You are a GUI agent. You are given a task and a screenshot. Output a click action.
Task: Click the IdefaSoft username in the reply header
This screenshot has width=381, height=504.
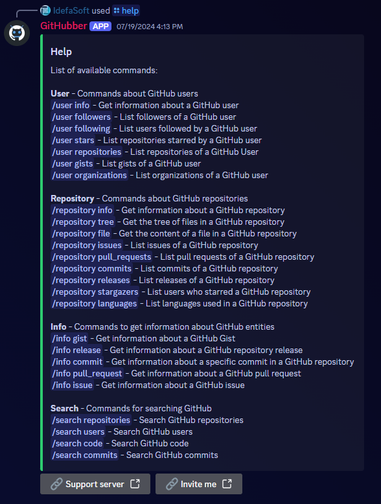click(x=71, y=11)
